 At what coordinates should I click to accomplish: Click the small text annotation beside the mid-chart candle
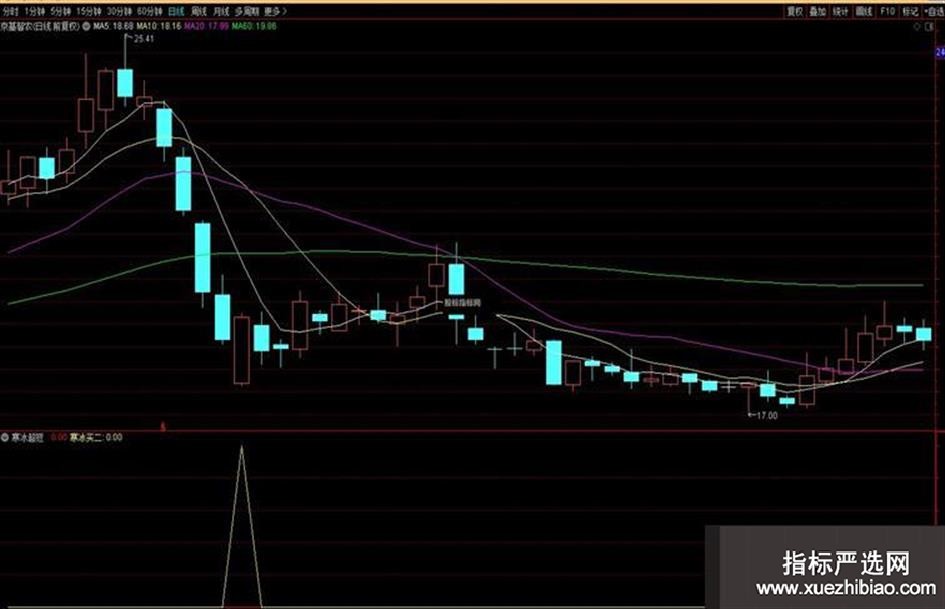coord(462,303)
